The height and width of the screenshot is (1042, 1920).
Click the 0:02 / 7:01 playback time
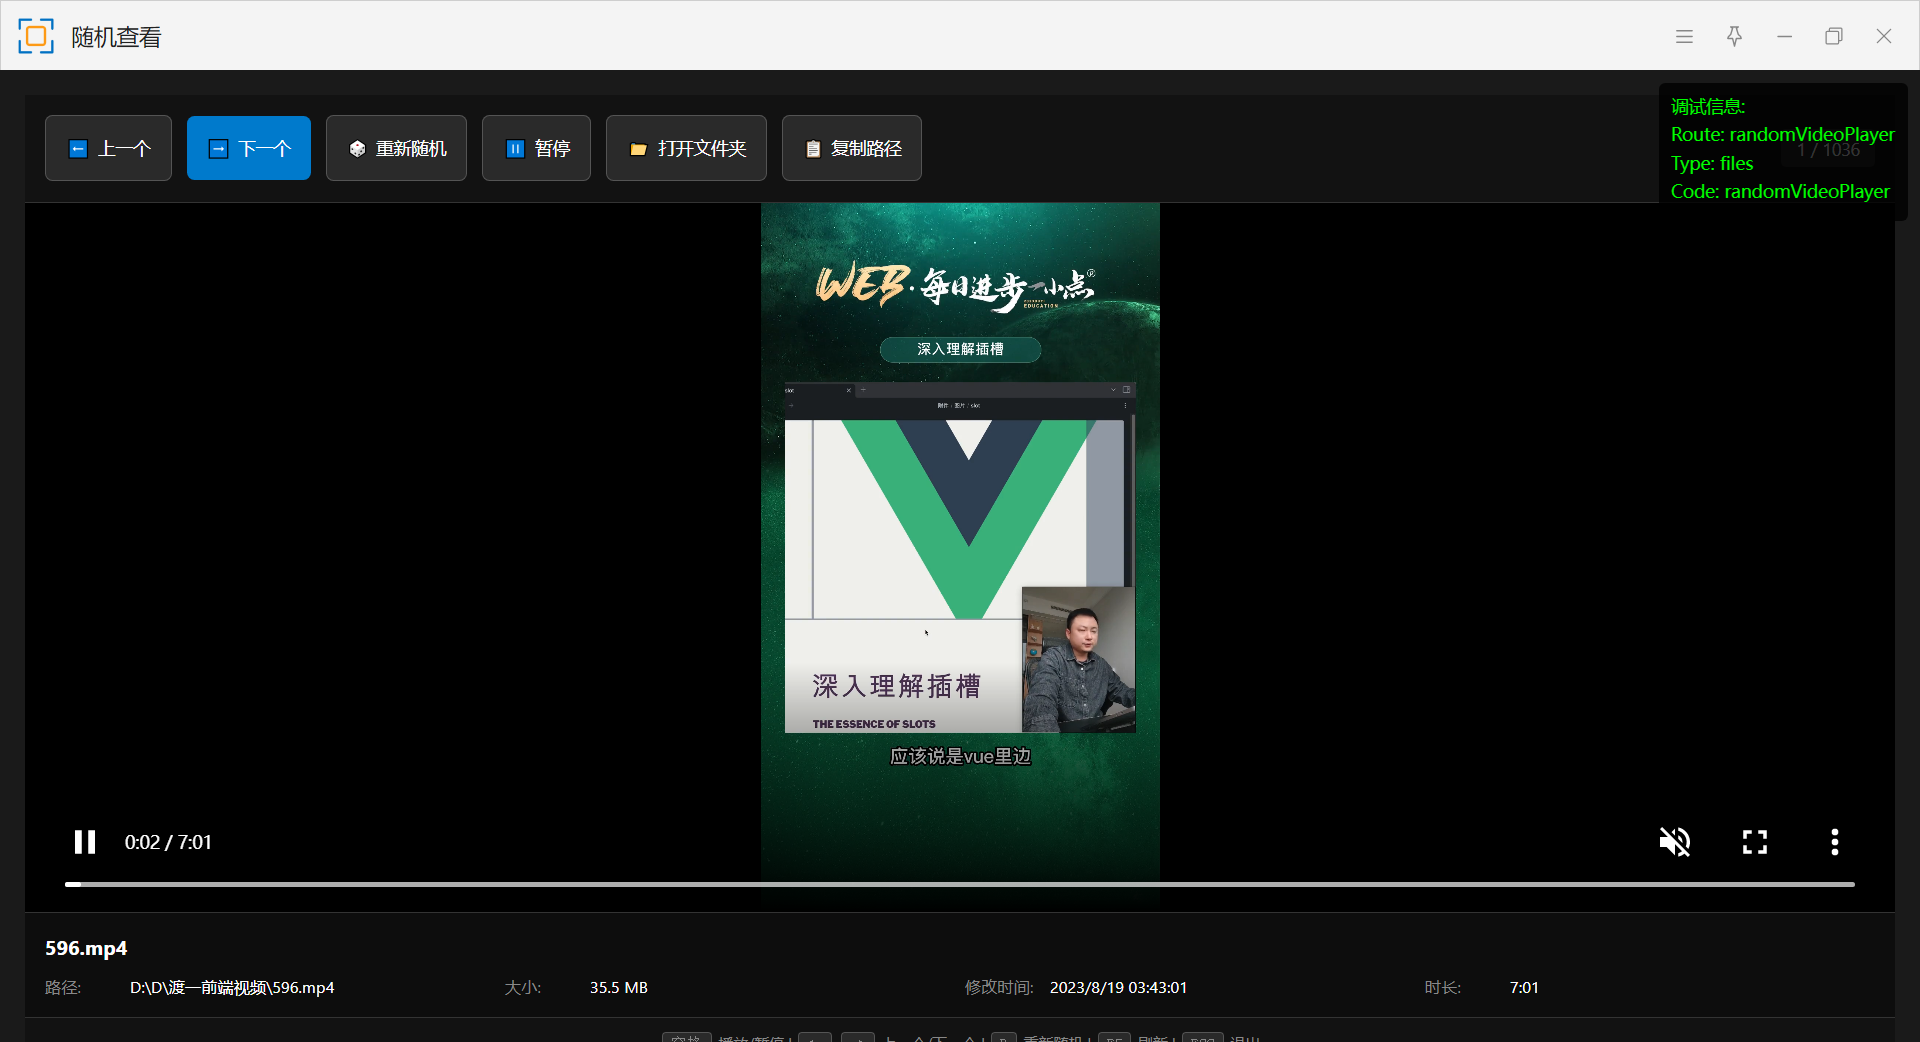(168, 842)
